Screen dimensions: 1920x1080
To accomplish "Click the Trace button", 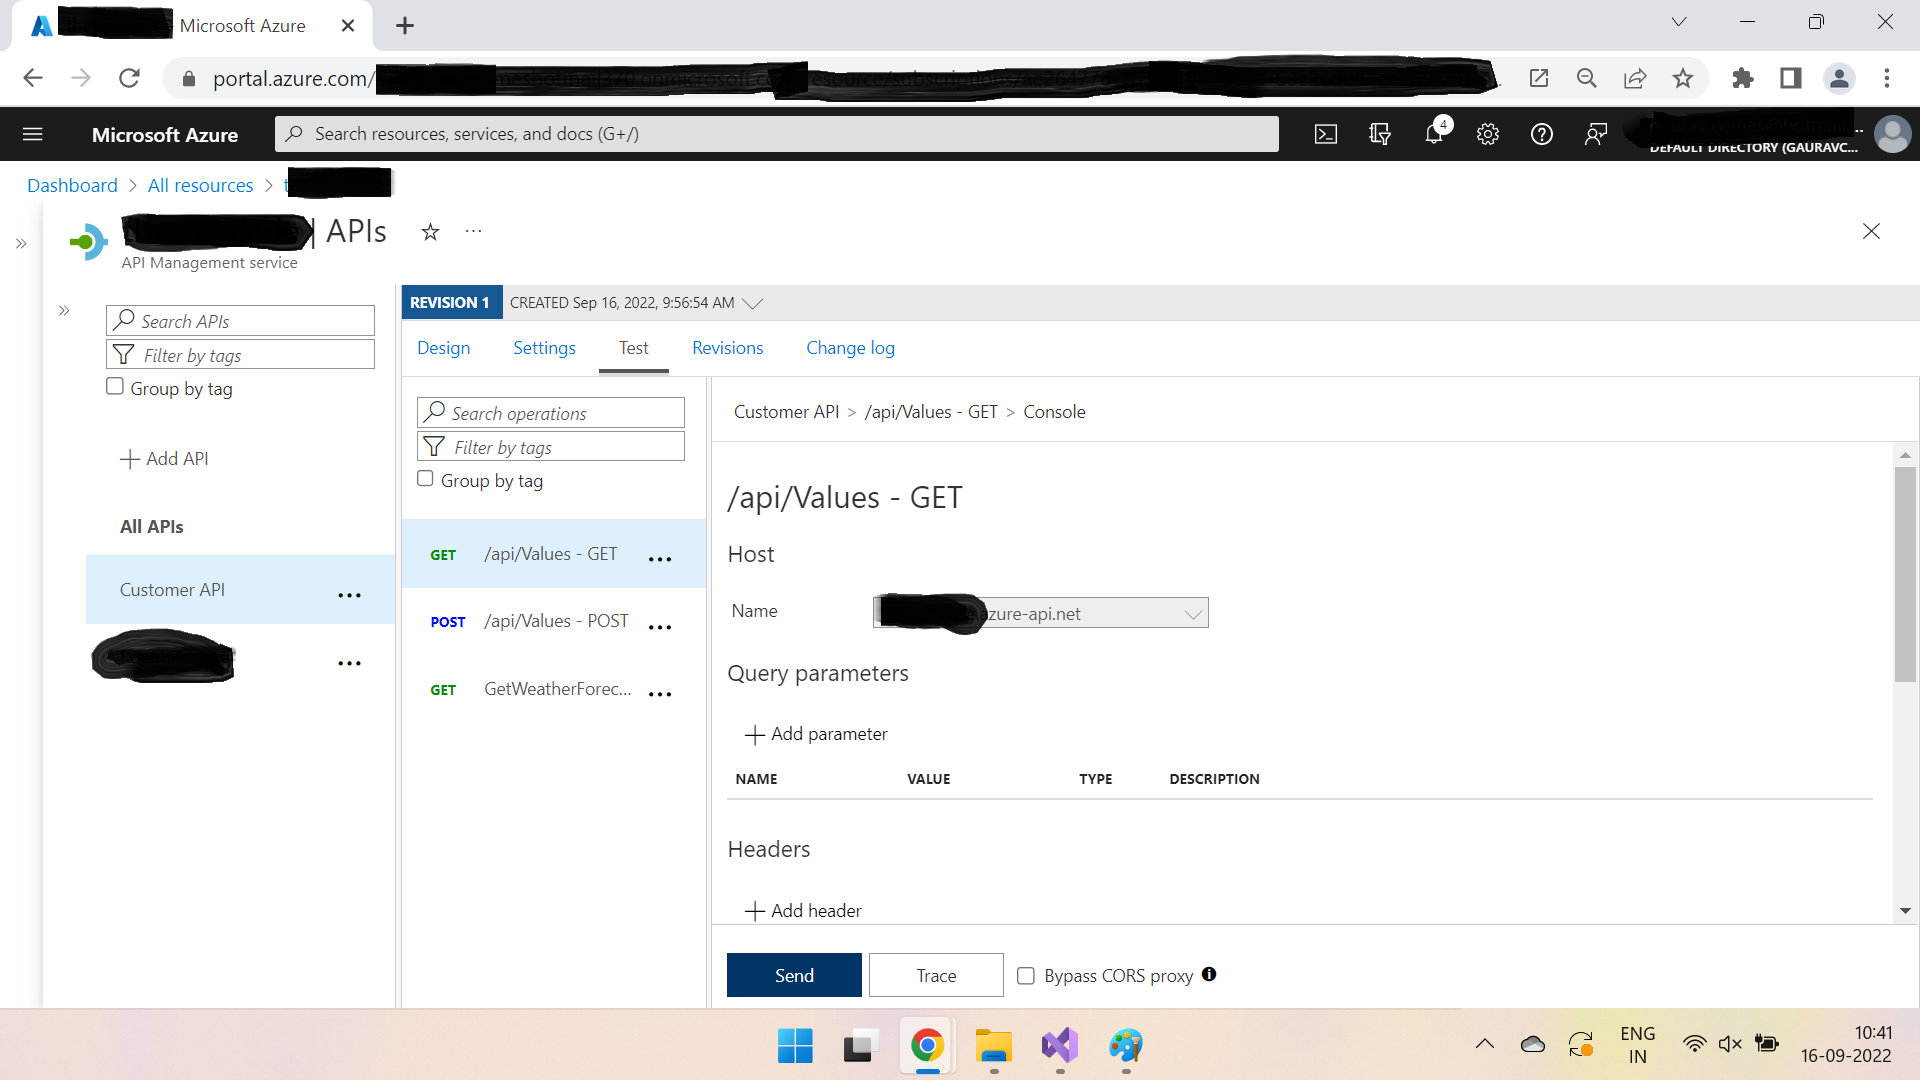I will tap(938, 975).
